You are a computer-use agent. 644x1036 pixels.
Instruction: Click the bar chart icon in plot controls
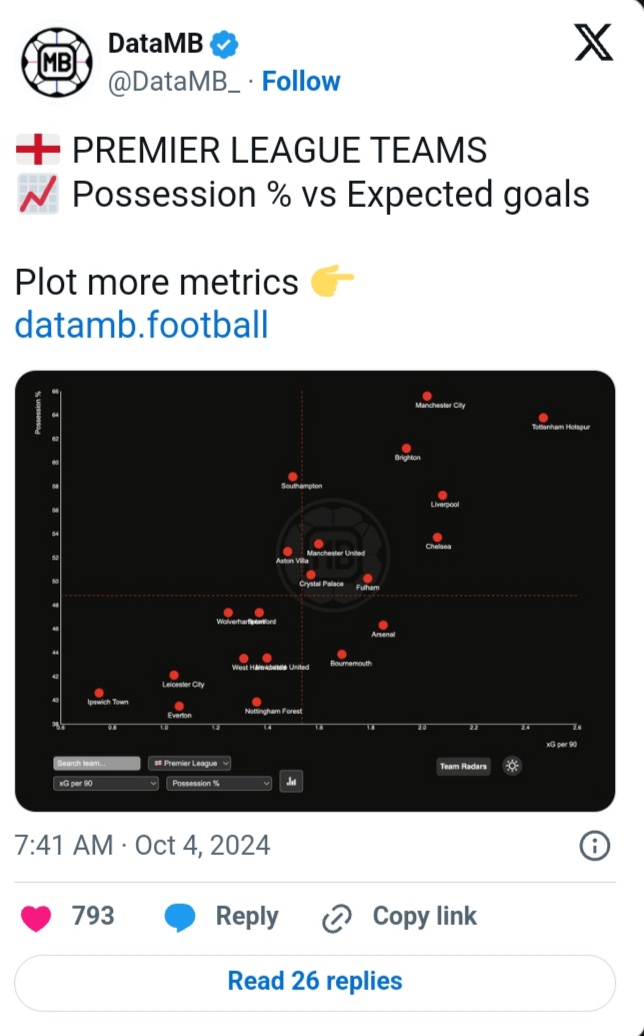click(291, 782)
